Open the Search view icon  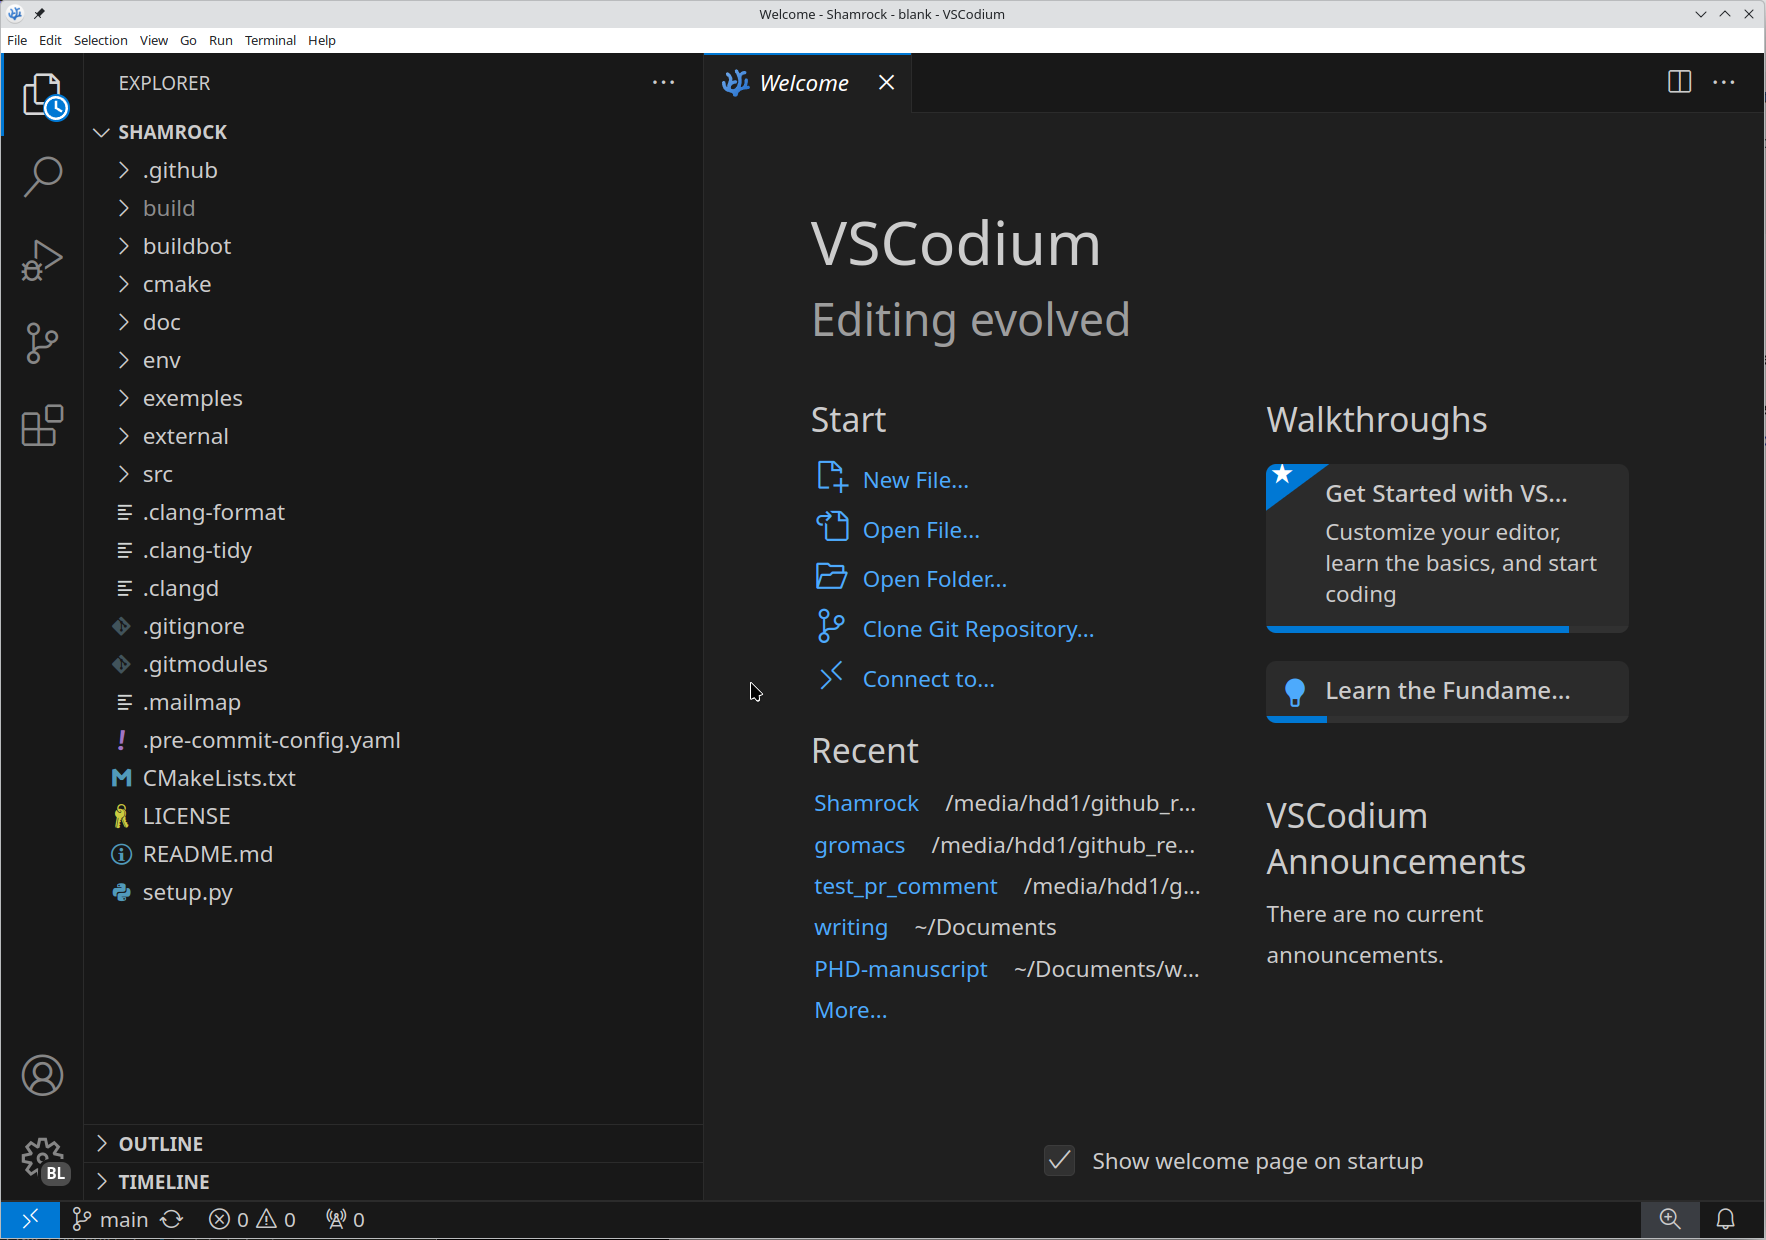tap(43, 177)
